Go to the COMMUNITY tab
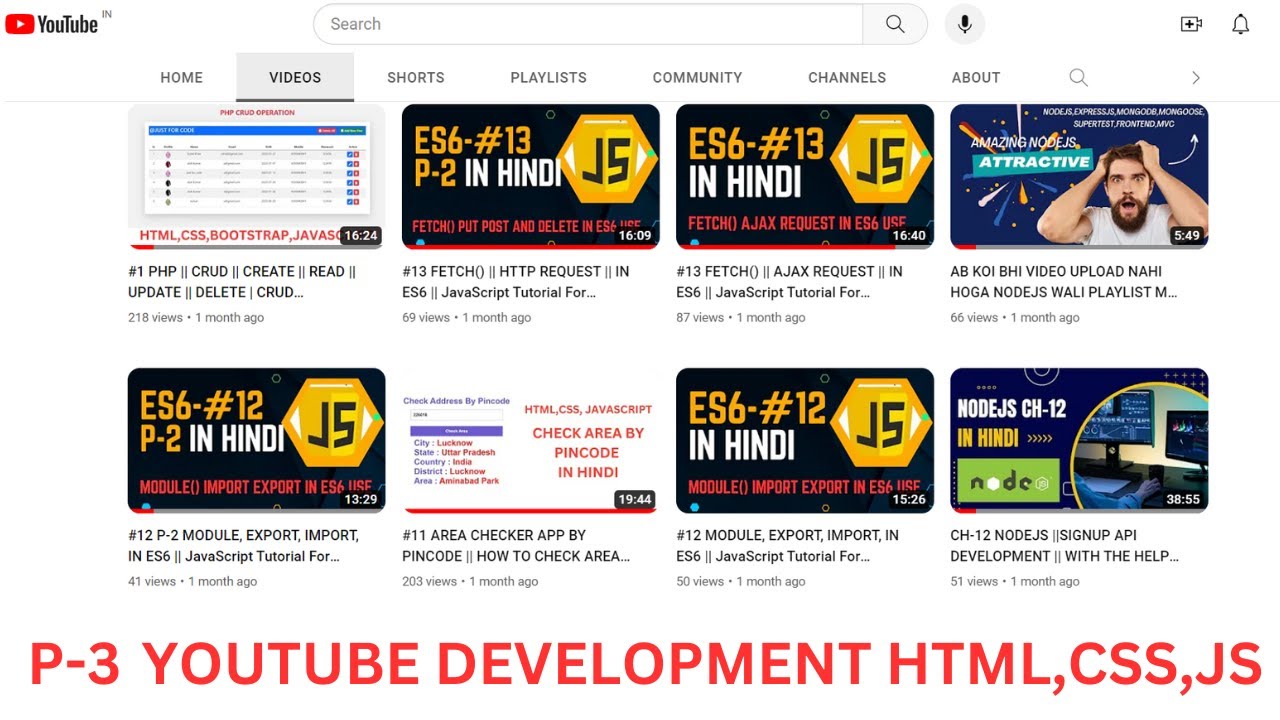Screen dimensions: 1280x720 (697, 77)
